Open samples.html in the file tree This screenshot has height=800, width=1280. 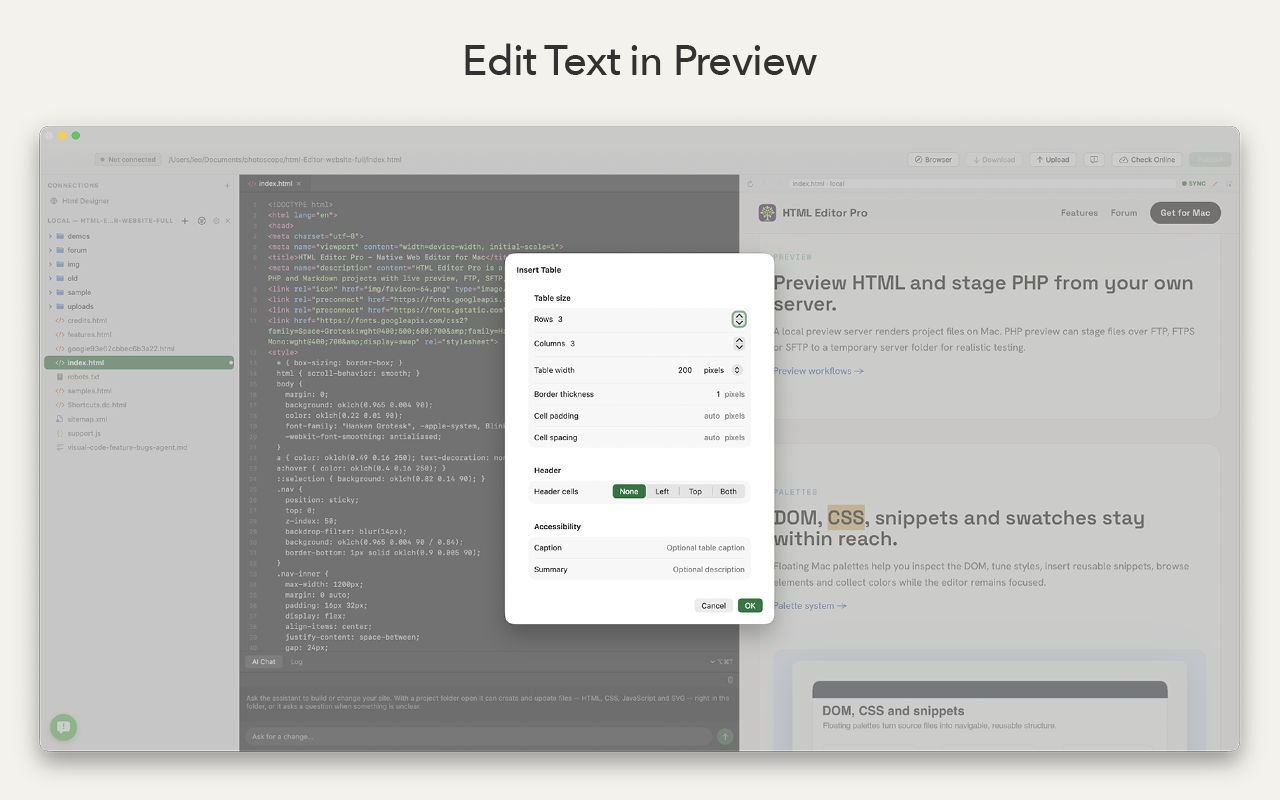[x=89, y=390]
